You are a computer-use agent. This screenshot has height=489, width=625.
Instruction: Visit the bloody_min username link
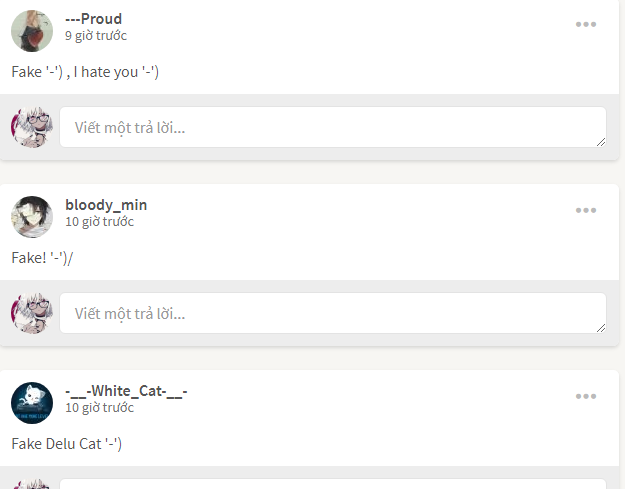point(106,205)
